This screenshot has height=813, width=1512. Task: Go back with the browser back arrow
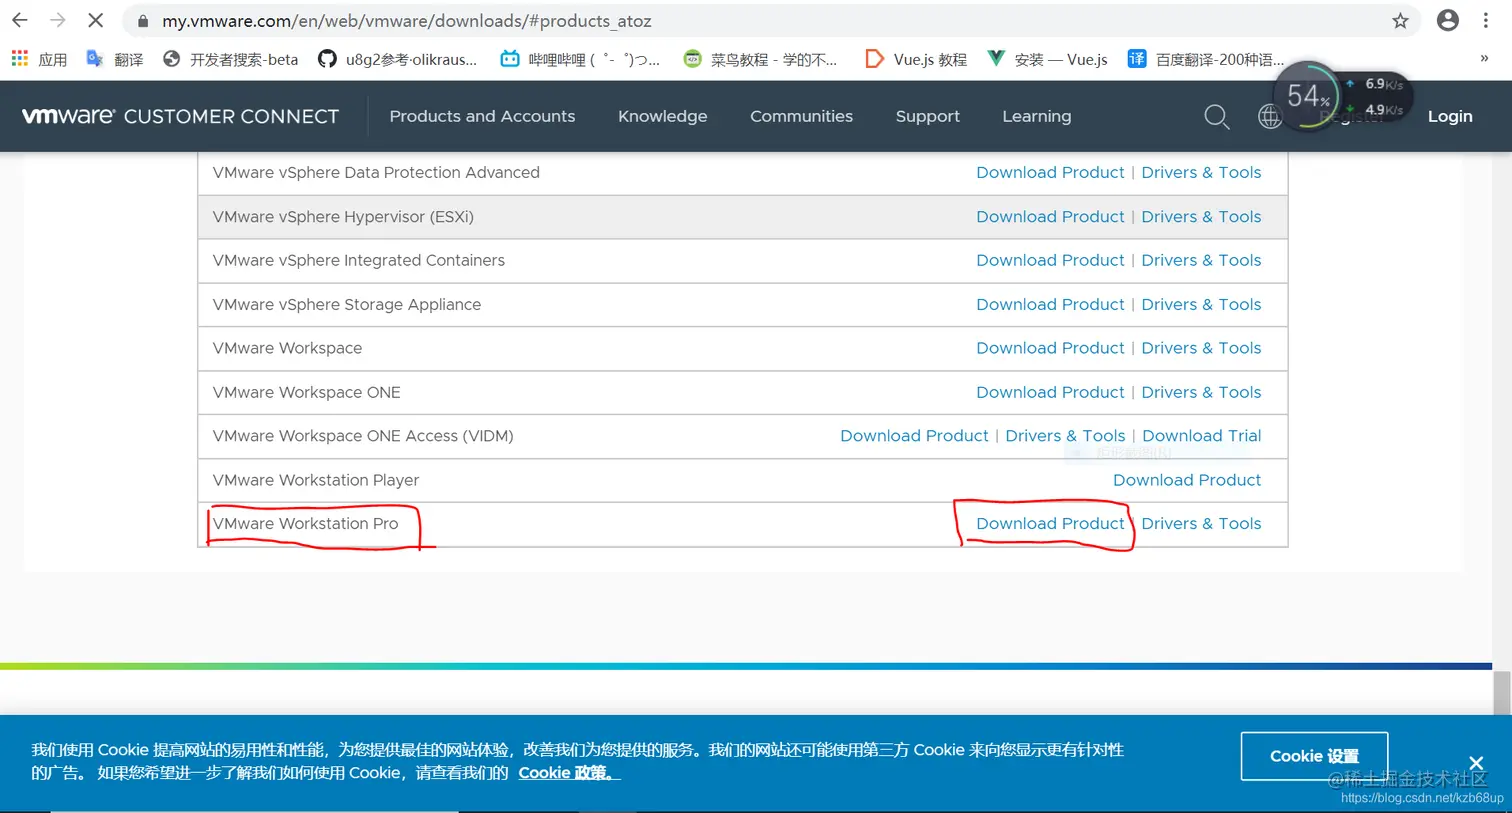point(20,20)
